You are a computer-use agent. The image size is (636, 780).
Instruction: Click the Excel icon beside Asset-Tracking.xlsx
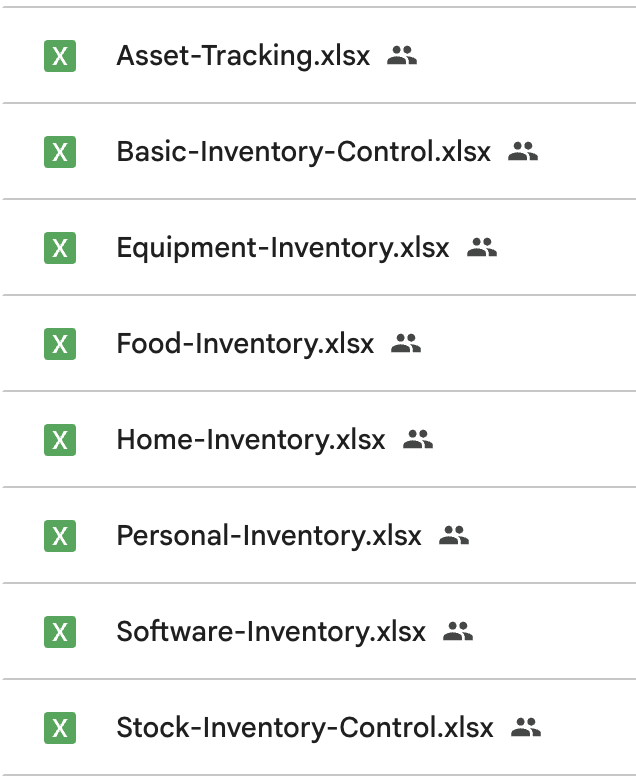pyautogui.click(x=60, y=56)
